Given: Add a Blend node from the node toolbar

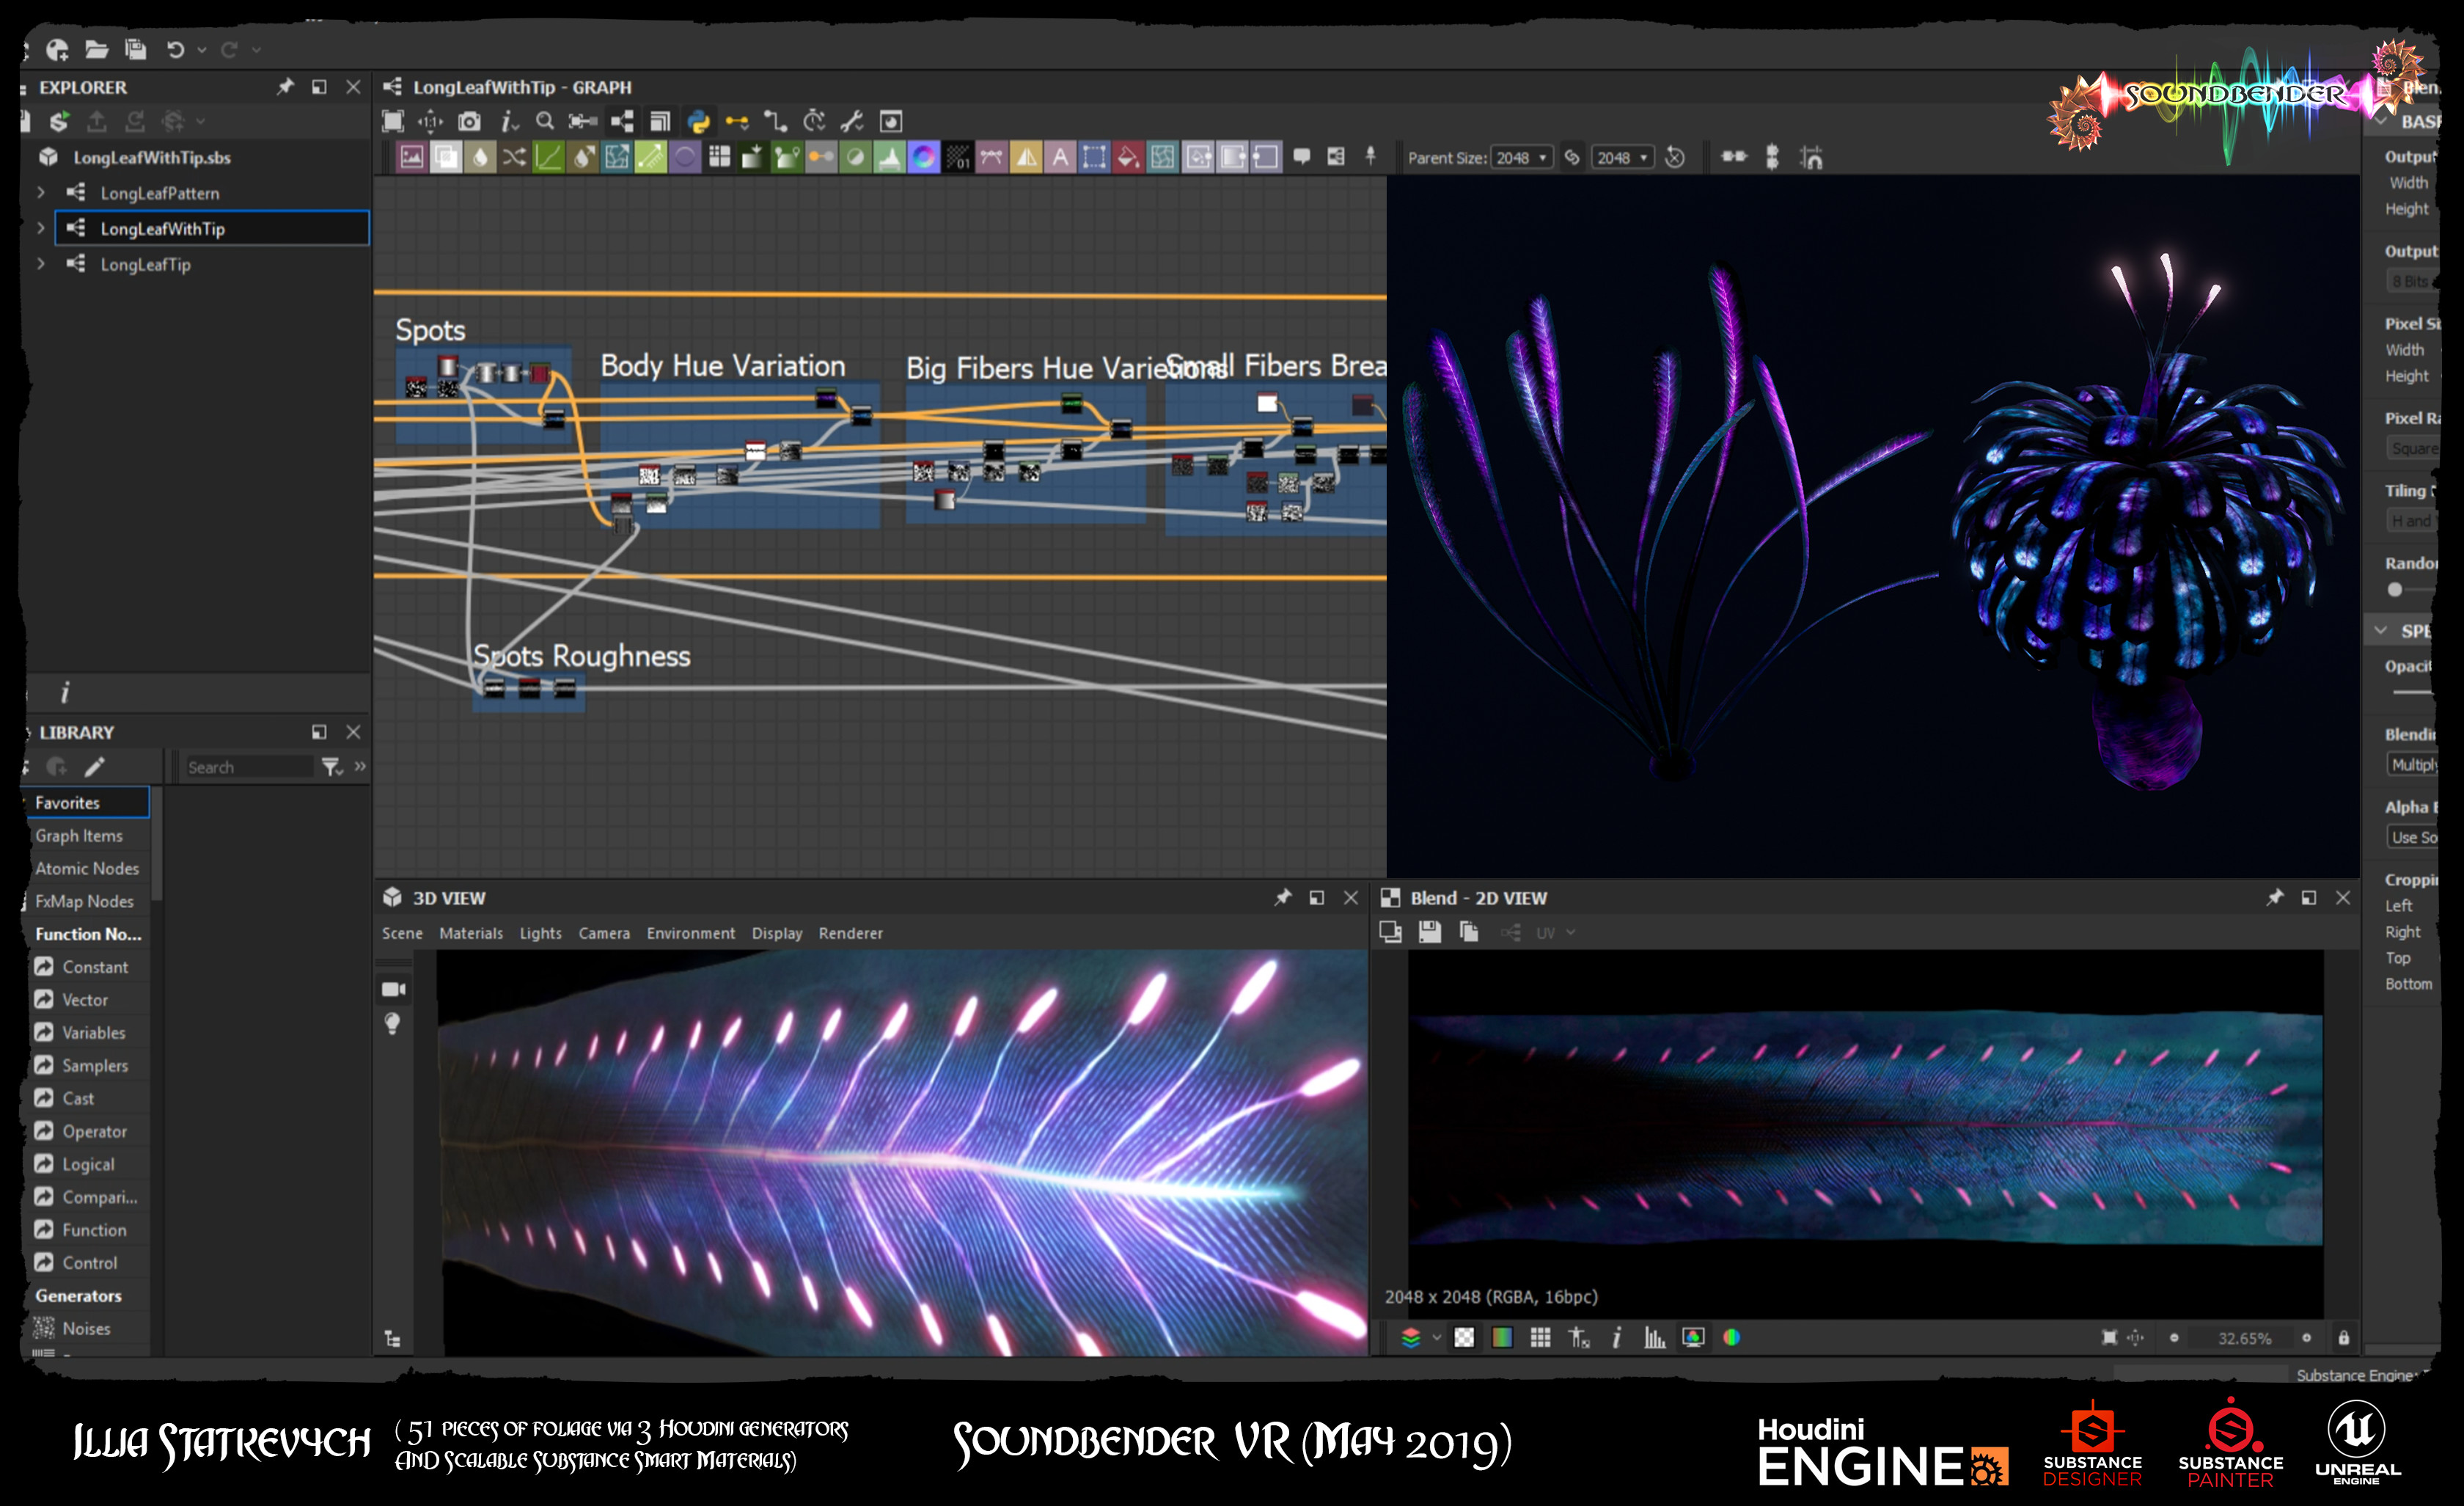Looking at the screenshot, I should [446, 157].
